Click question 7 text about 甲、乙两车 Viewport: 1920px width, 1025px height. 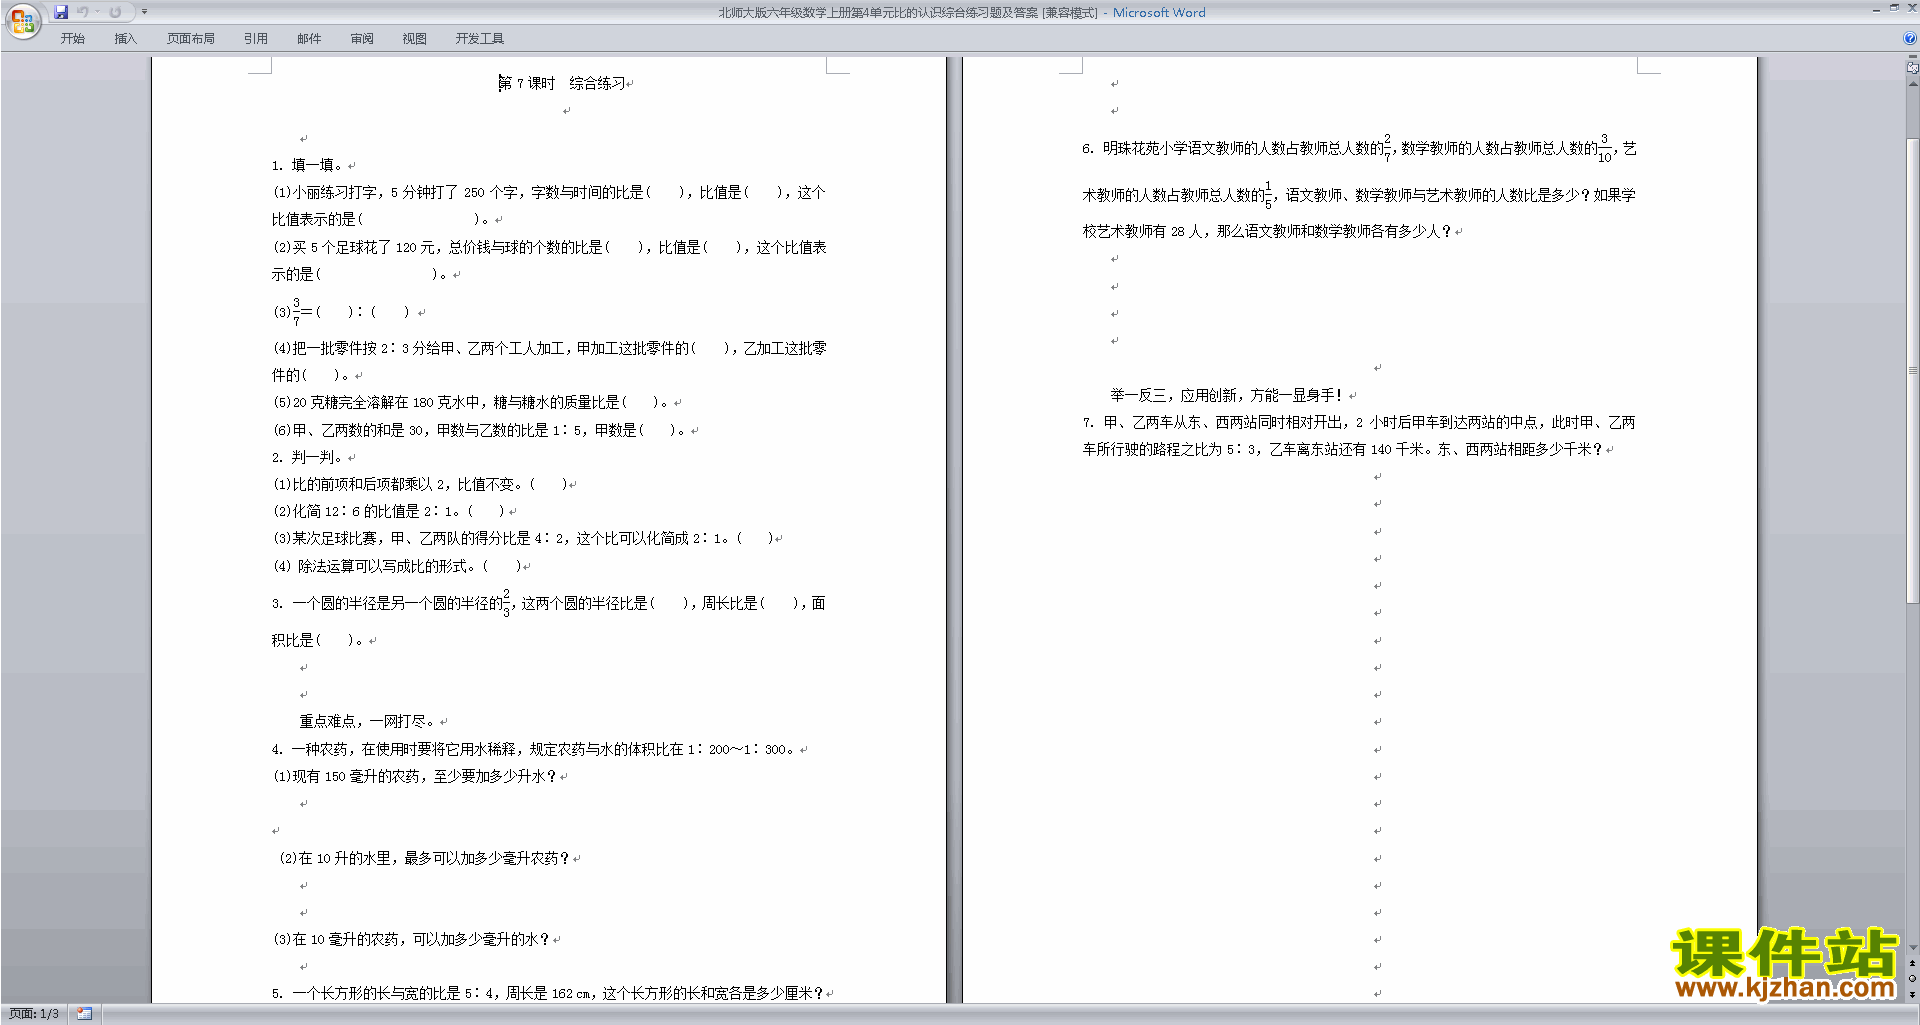pos(1359,436)
